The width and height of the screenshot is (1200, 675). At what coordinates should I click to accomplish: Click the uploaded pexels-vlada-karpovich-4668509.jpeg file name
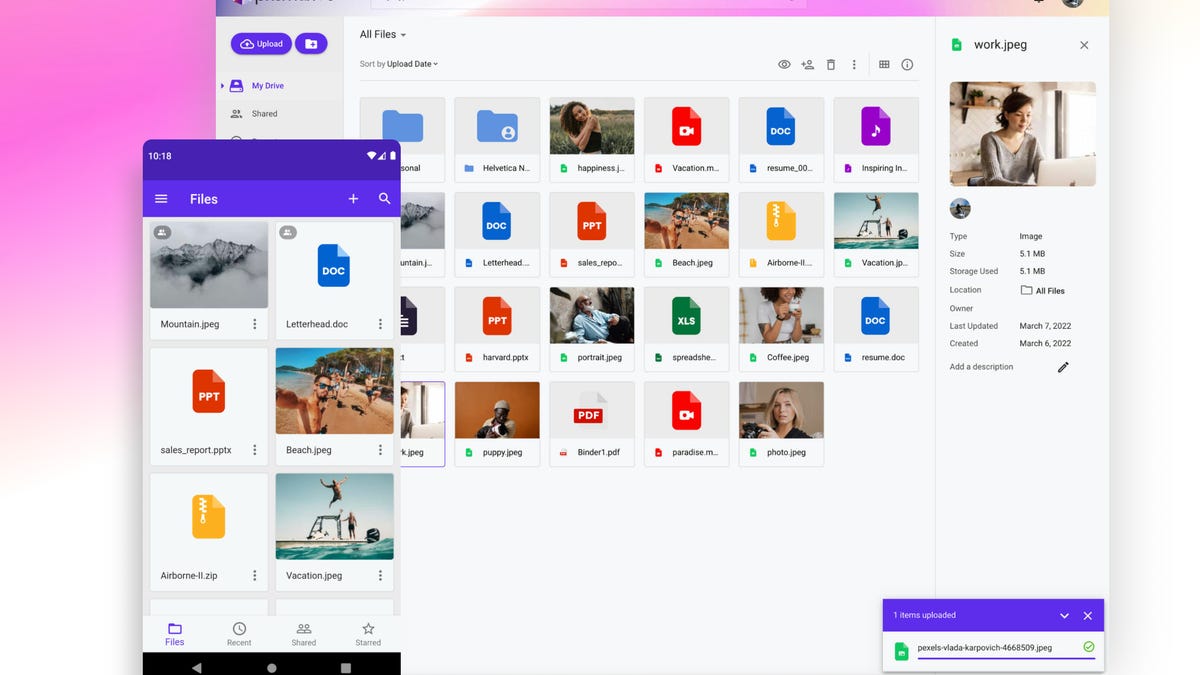985,648
